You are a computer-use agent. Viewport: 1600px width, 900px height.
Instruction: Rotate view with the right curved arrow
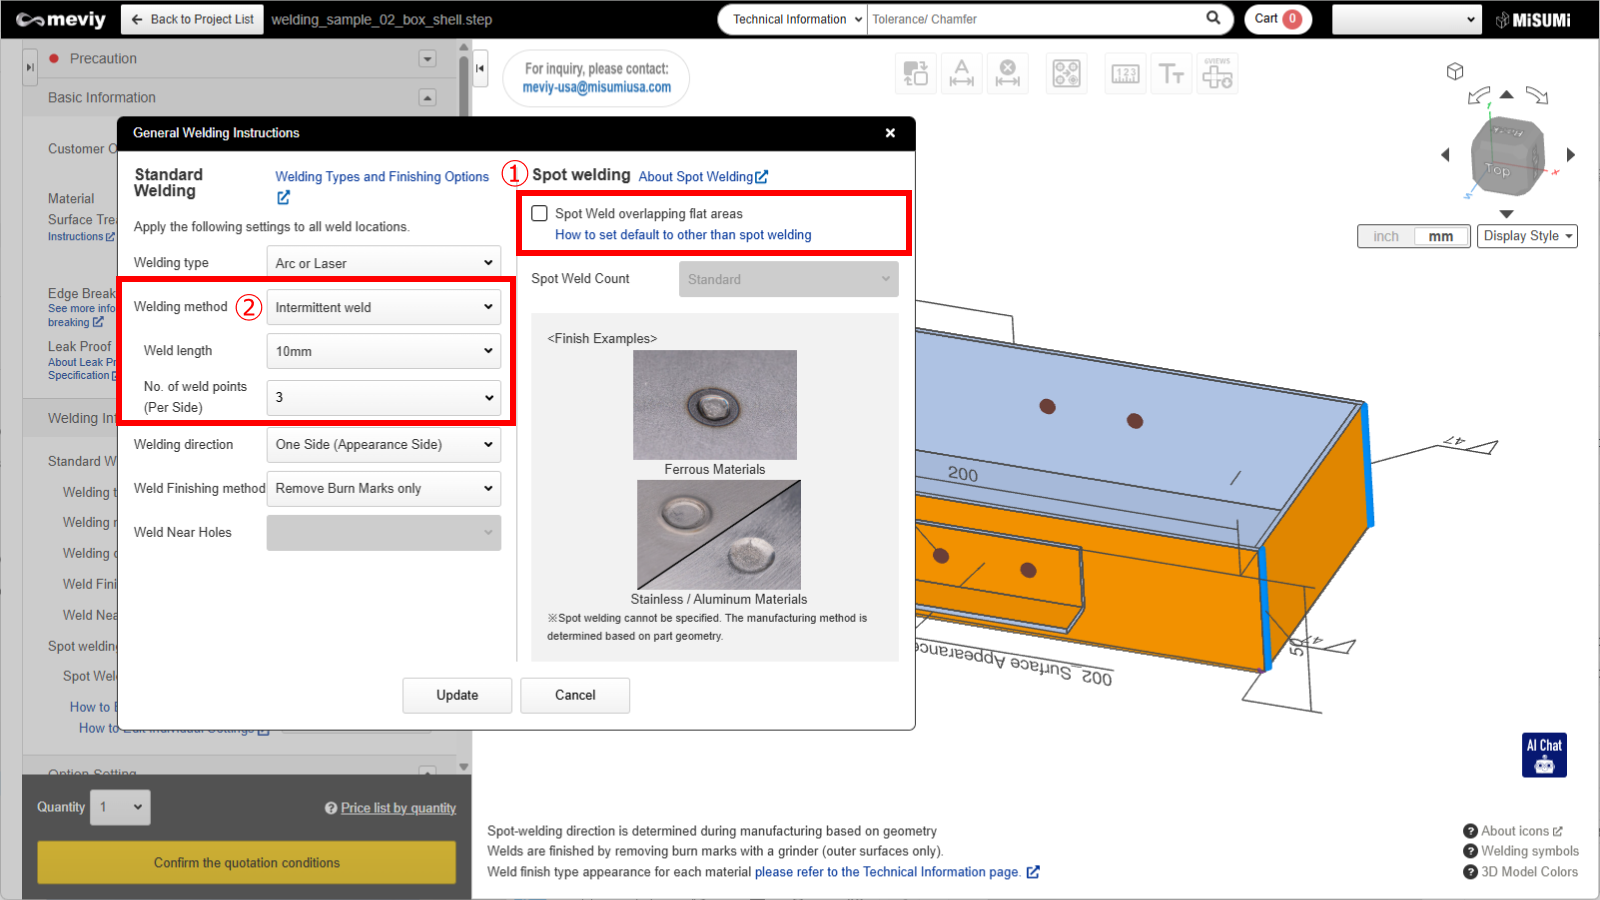tap(1537, 96)
